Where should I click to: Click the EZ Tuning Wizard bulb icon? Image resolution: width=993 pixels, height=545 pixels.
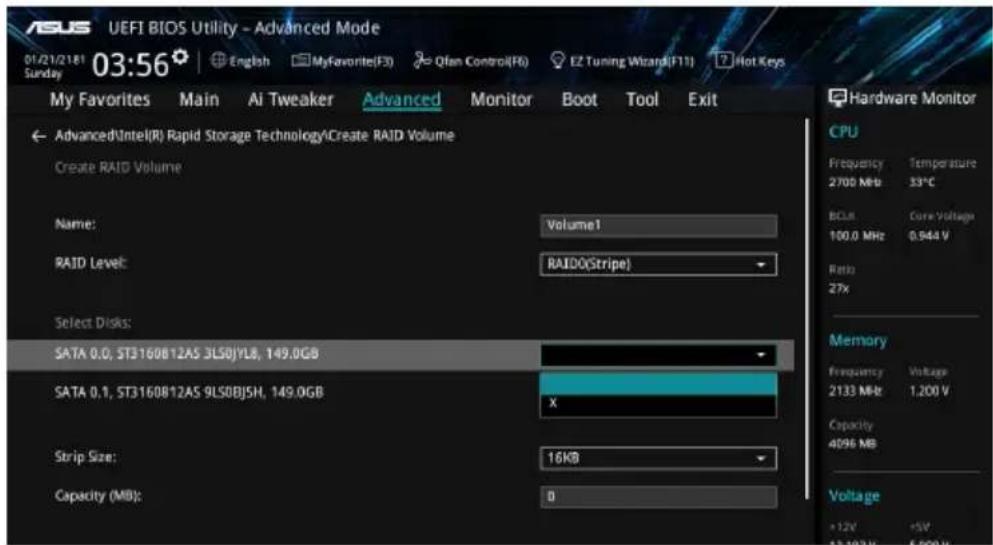point(557,61)
